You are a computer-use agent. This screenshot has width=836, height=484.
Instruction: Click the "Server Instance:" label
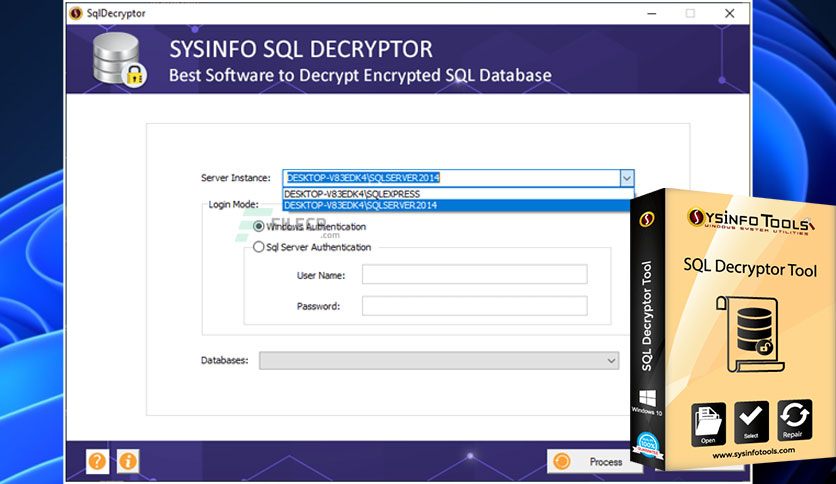coord(236,178)
